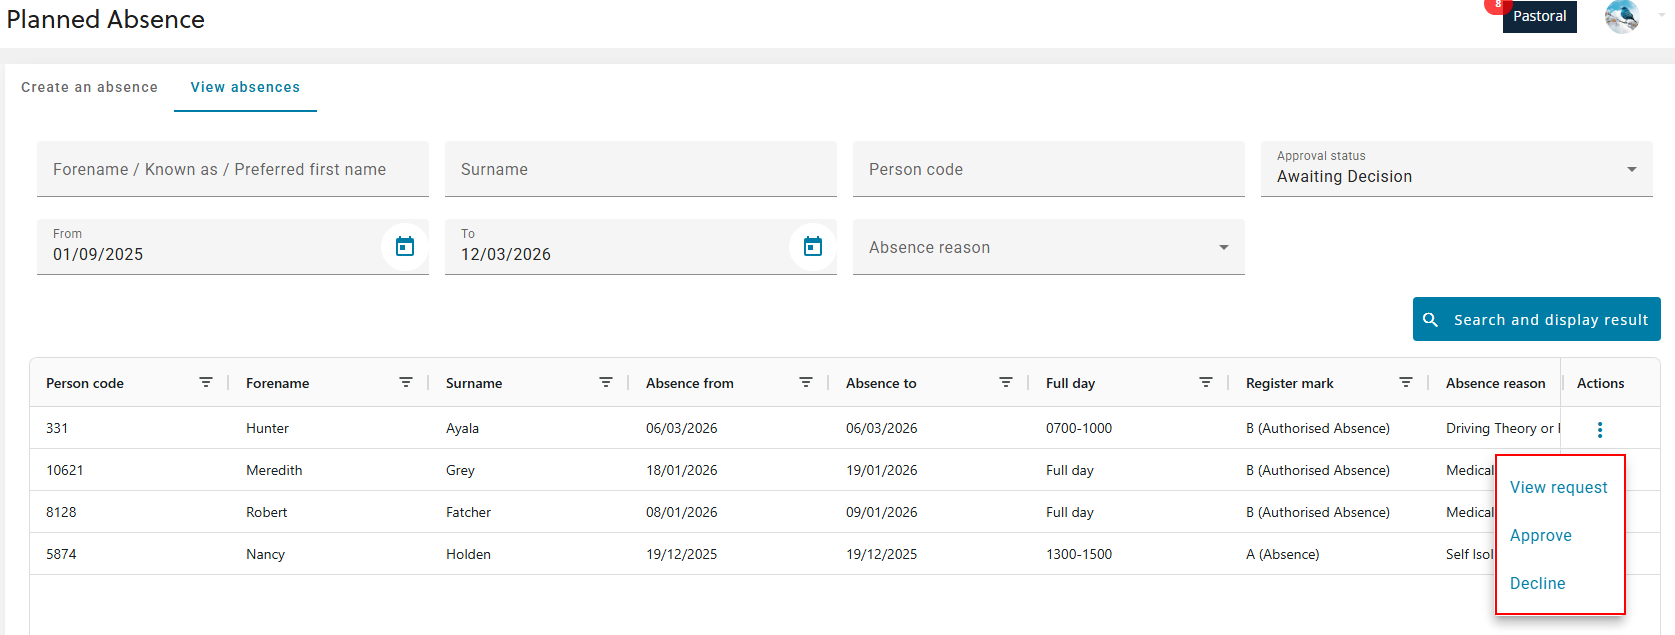Click the Surname input field
The image size is (1675, 635).
coord(640,169)
